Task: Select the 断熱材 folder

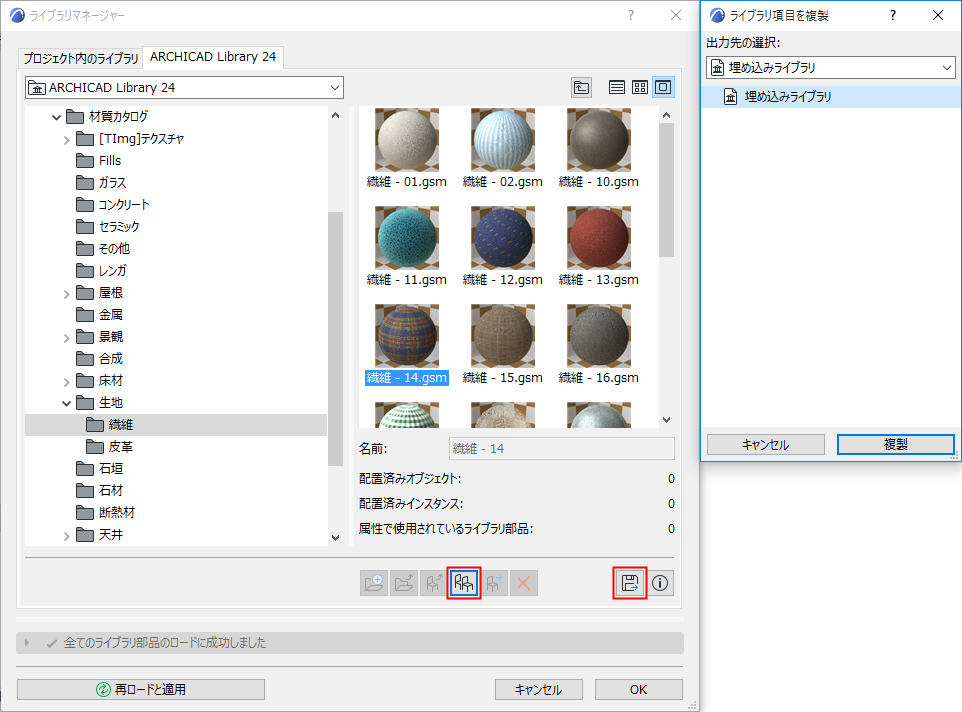Action: click(106, 513)
